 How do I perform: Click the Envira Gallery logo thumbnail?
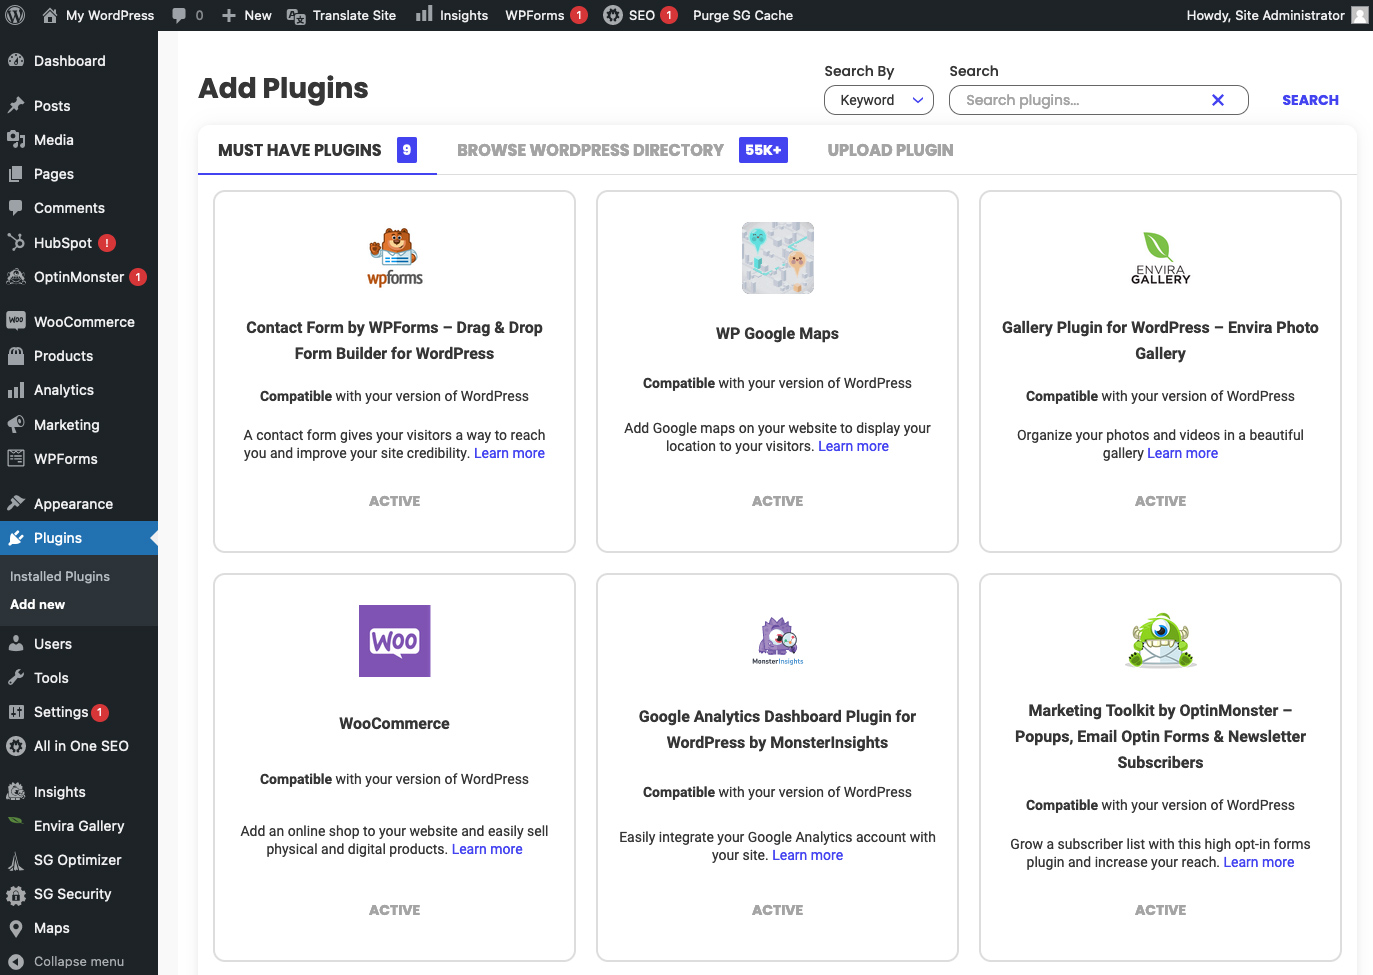tap(1160, 258)
